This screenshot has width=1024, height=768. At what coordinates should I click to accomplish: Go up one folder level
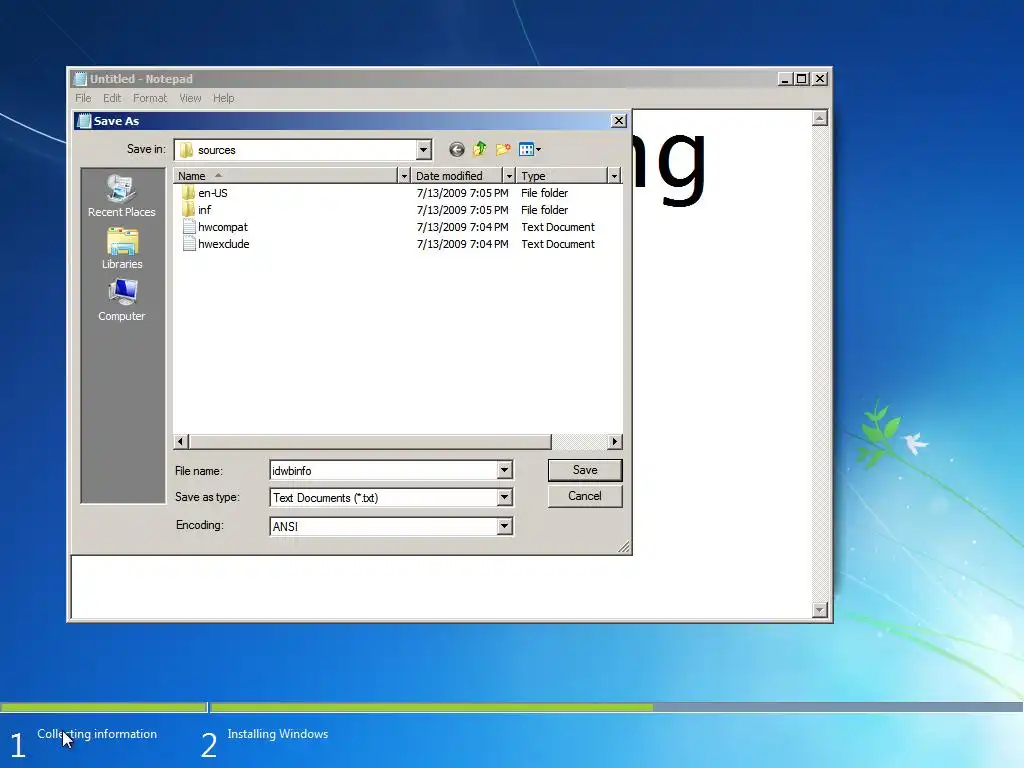click(x=480, y=150)
